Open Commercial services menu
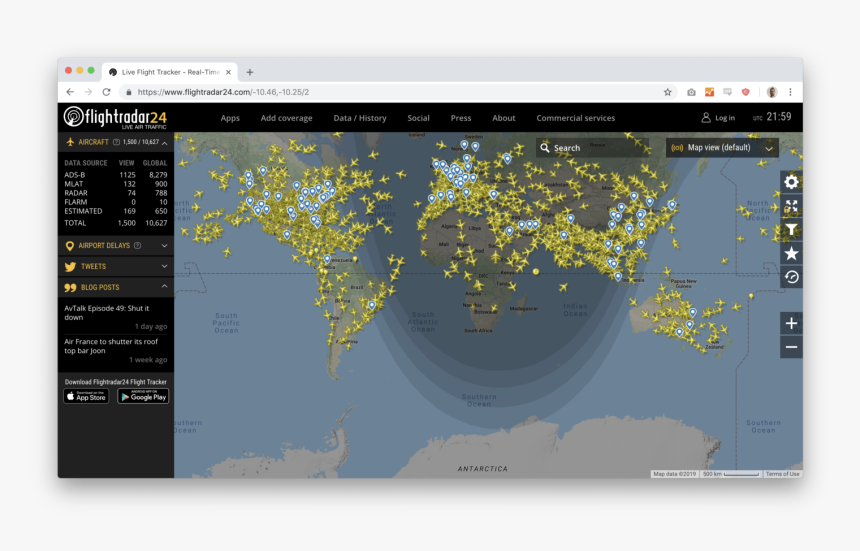860x551 pixels. tap(575, 118)
